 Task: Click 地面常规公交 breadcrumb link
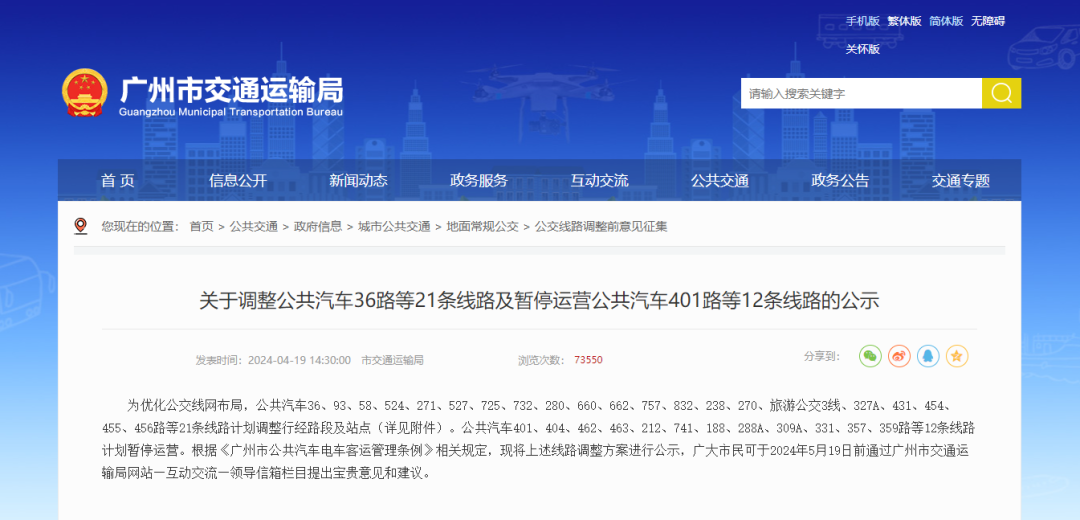pyautogui.click(x=482, y=227)
